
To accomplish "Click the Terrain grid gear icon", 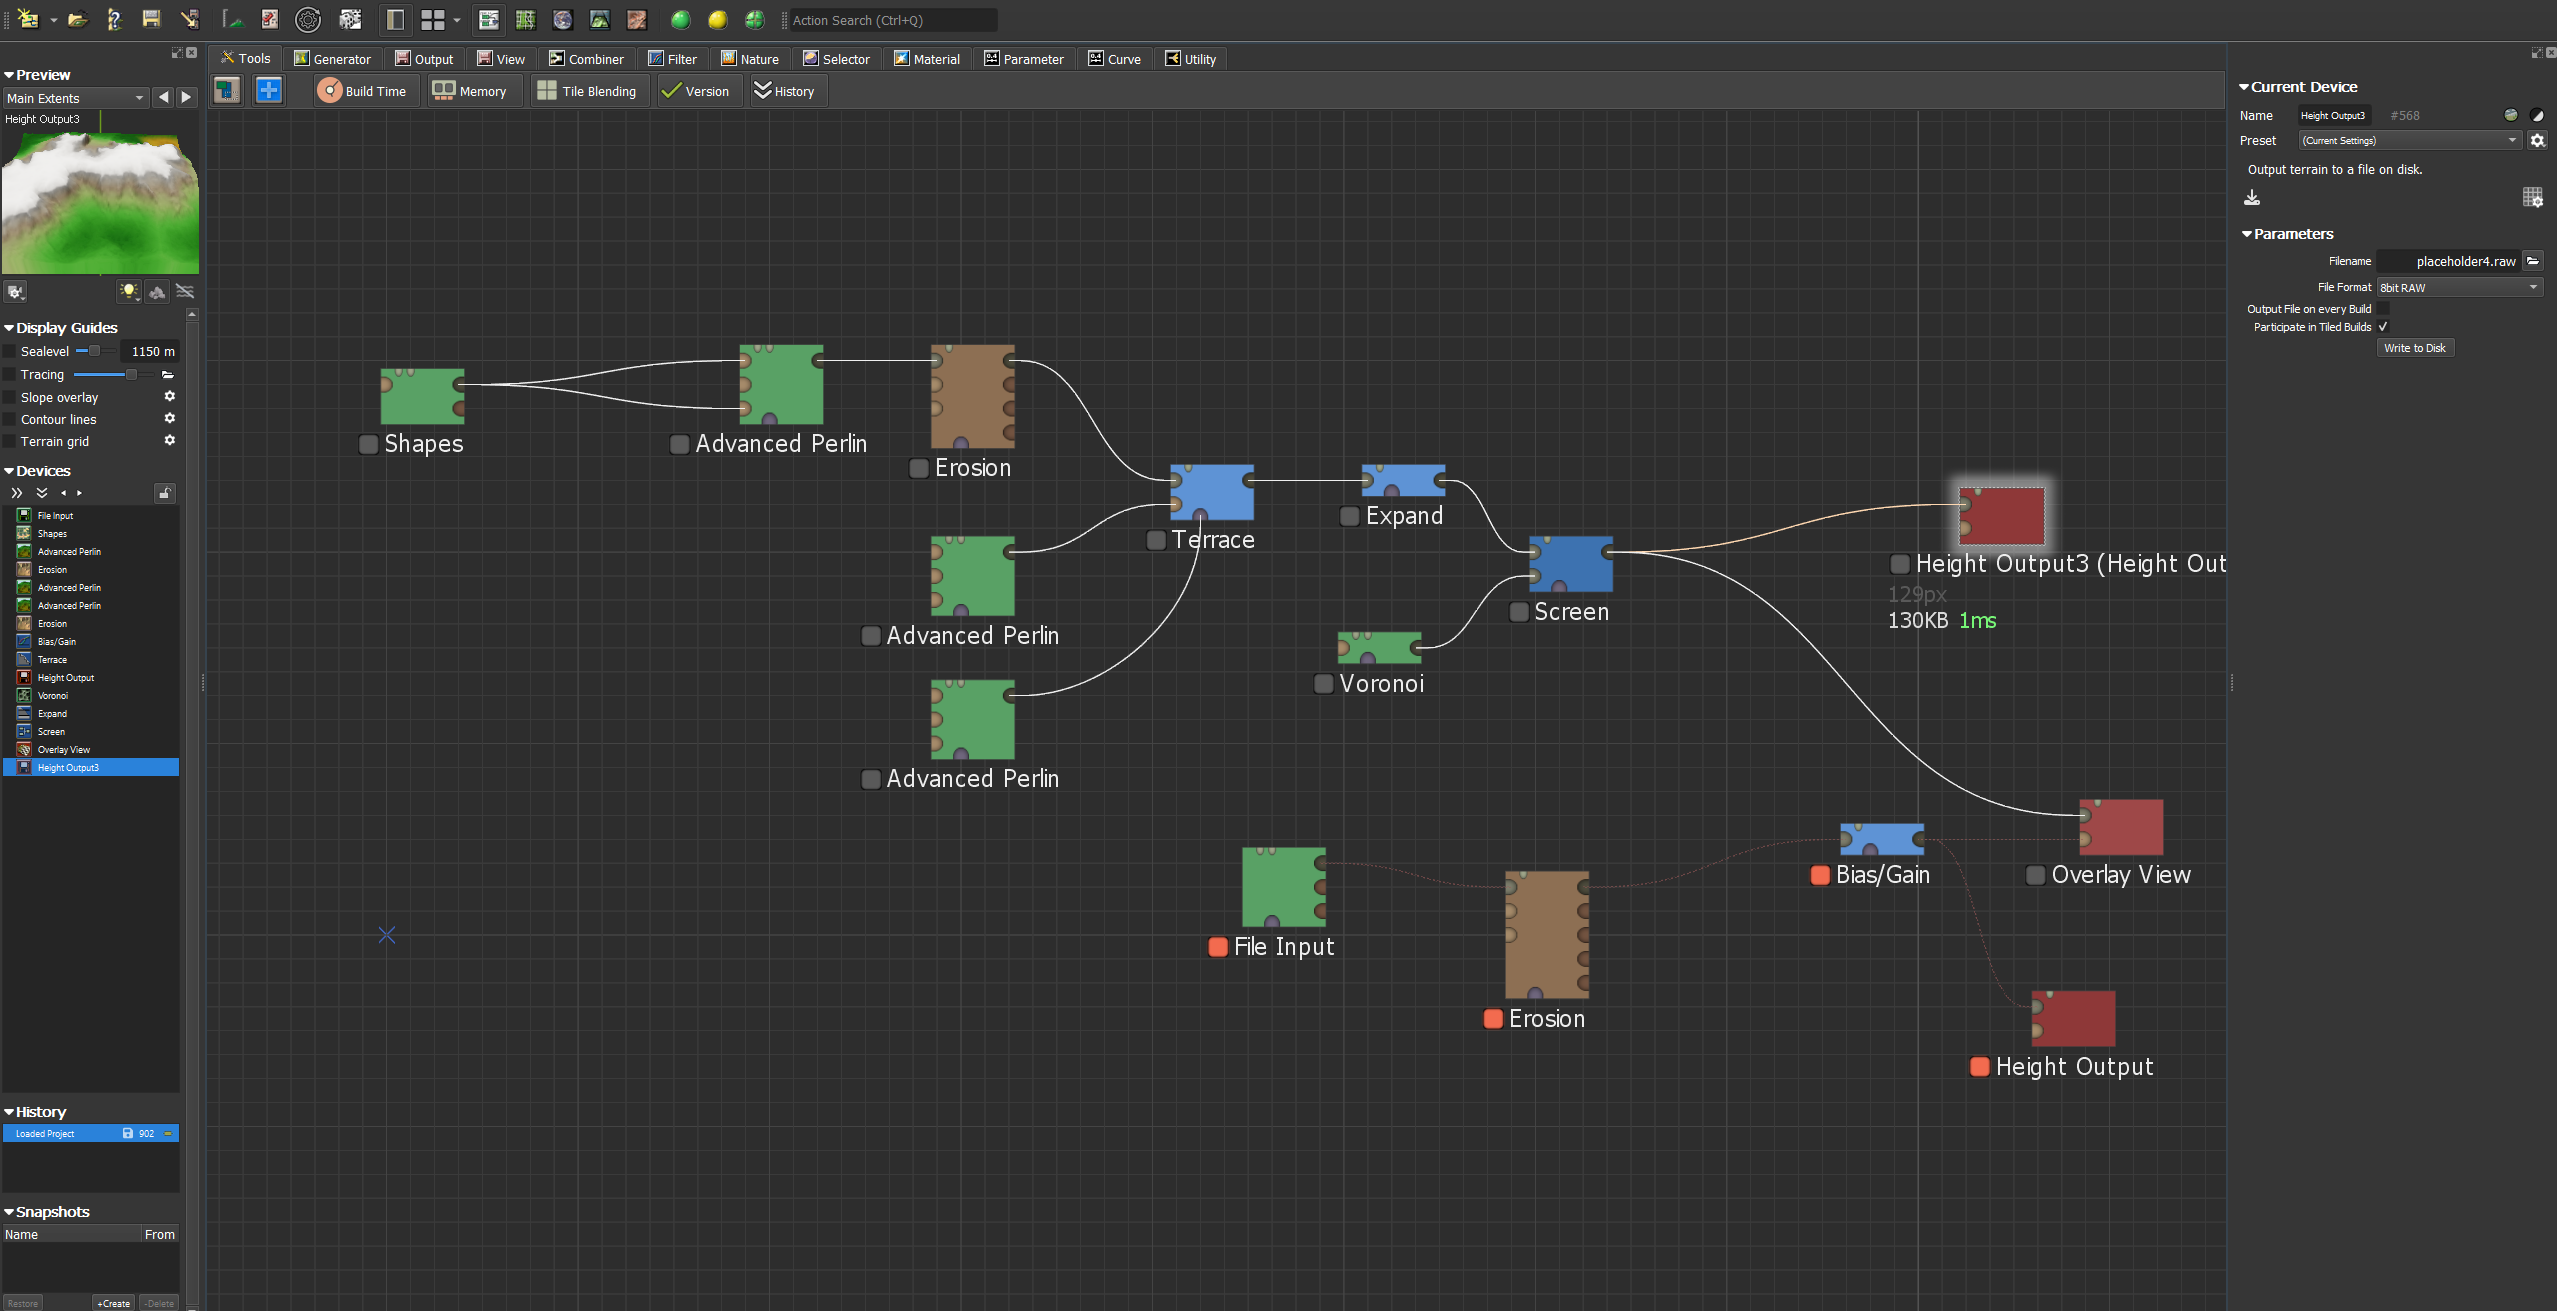I will coord(169,440).
